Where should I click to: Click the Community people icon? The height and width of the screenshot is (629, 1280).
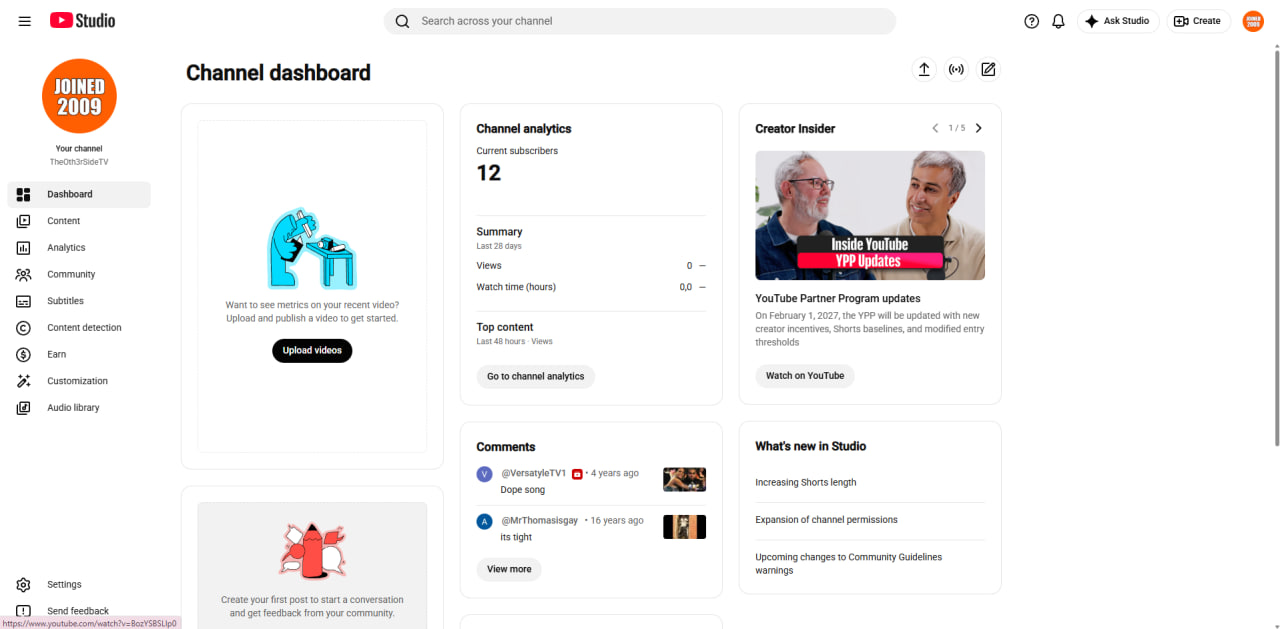point(24,274)
